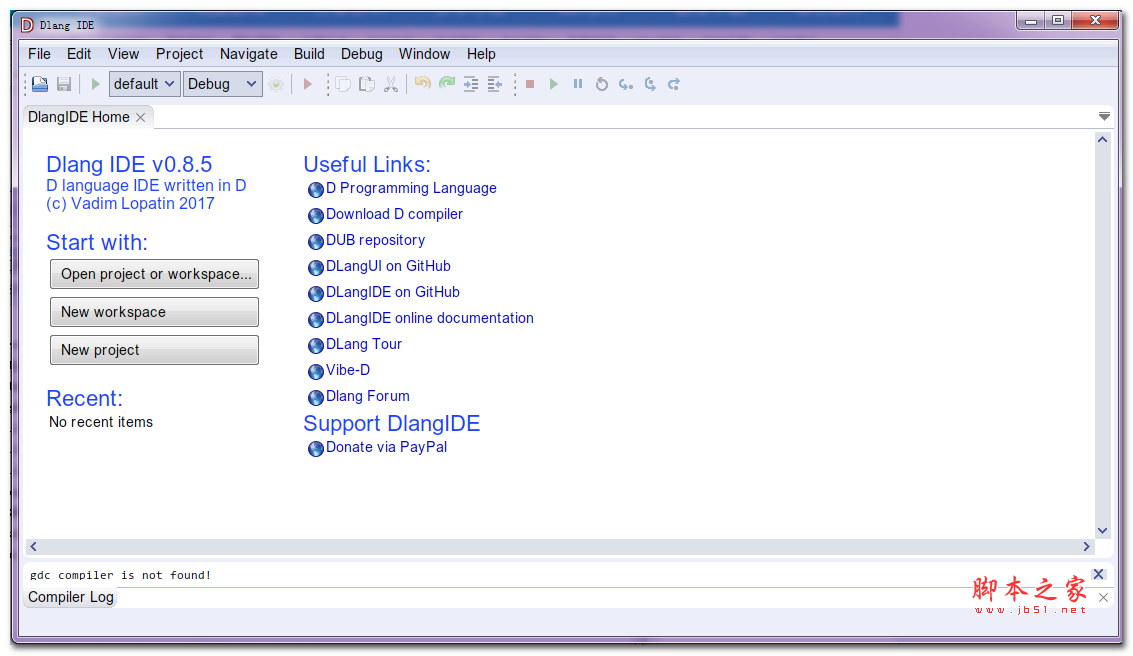
Task: Open the Debug menu
Action: (x=361, y=53)
